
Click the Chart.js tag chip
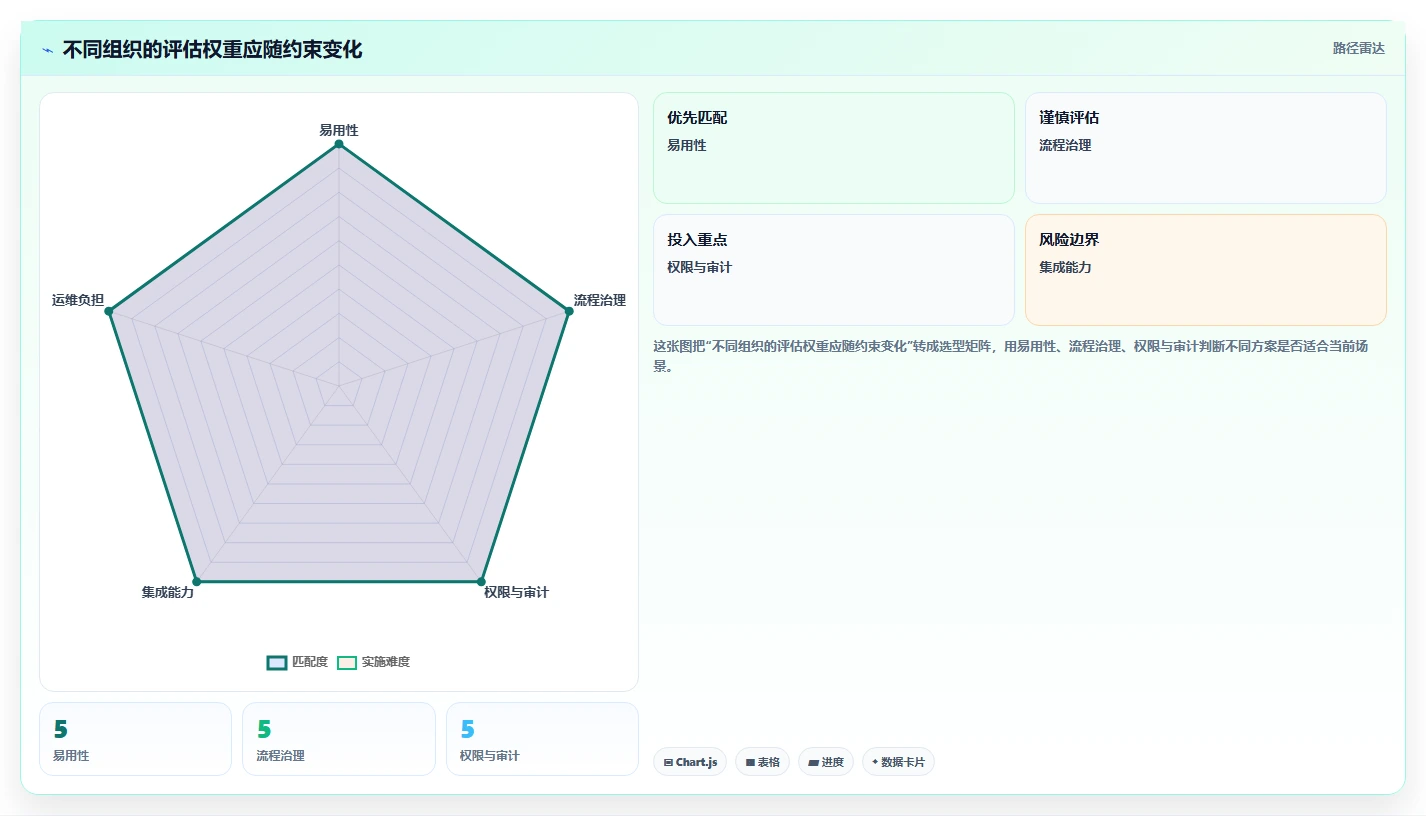point(690,762)
